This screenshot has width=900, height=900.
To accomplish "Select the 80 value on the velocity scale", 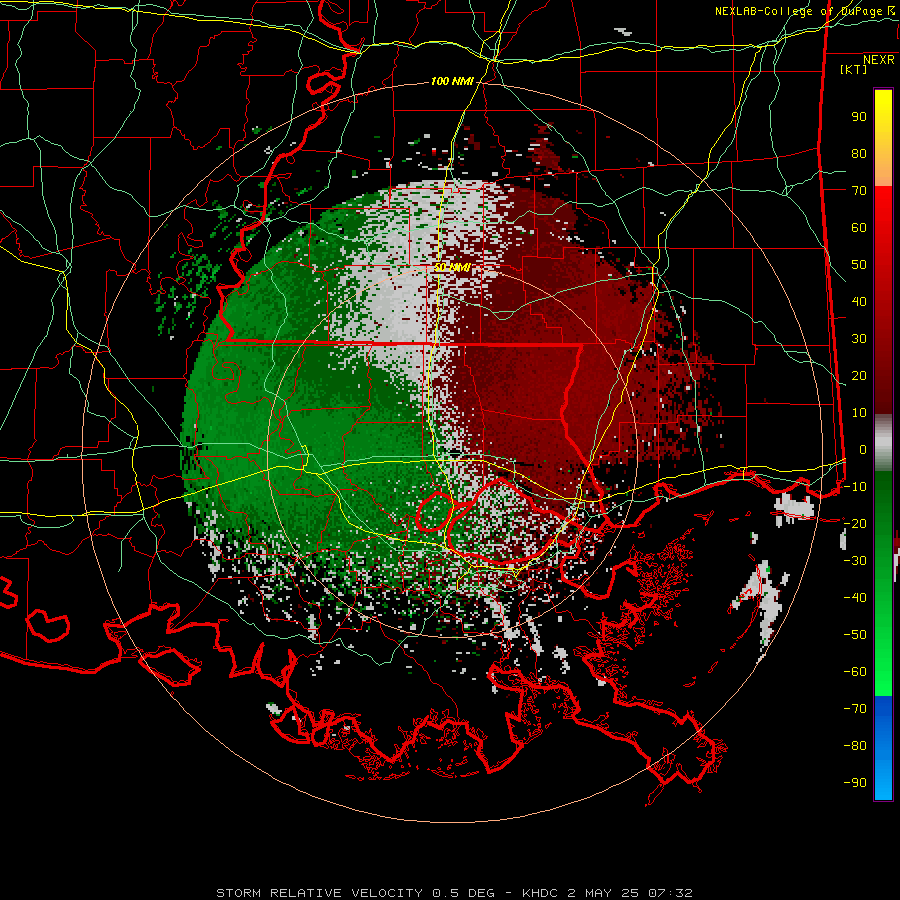I will tap(859, 153).
